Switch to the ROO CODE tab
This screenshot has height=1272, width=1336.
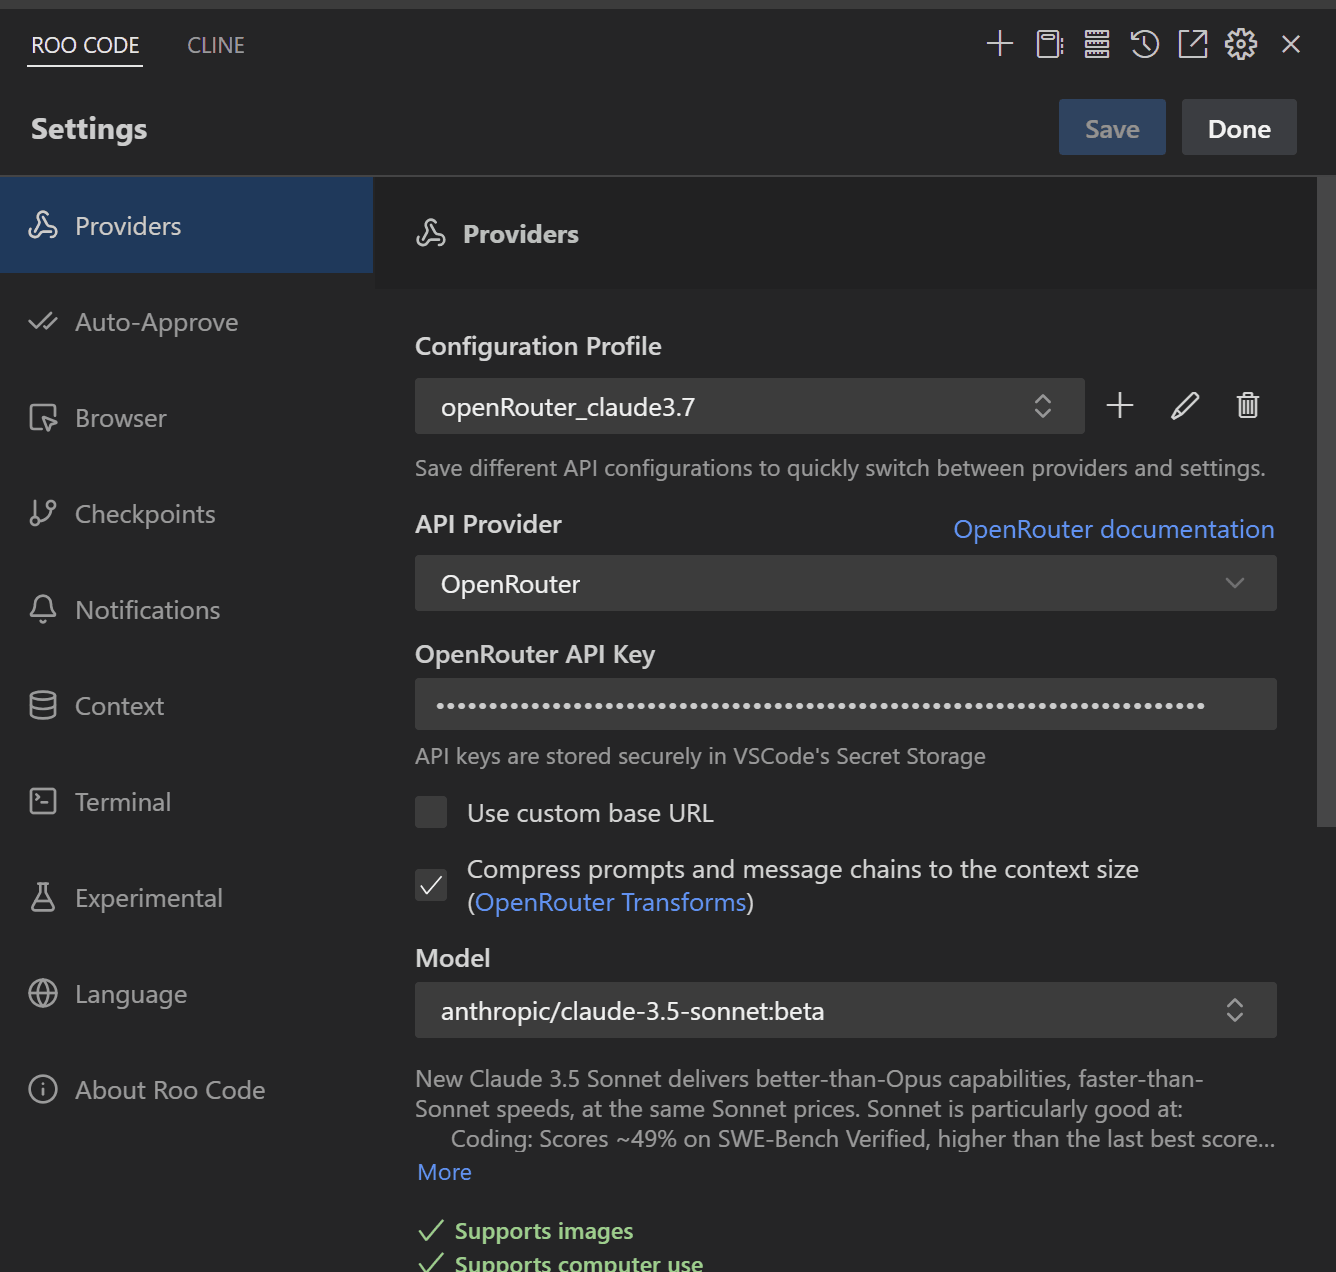(x=85, y=45)
